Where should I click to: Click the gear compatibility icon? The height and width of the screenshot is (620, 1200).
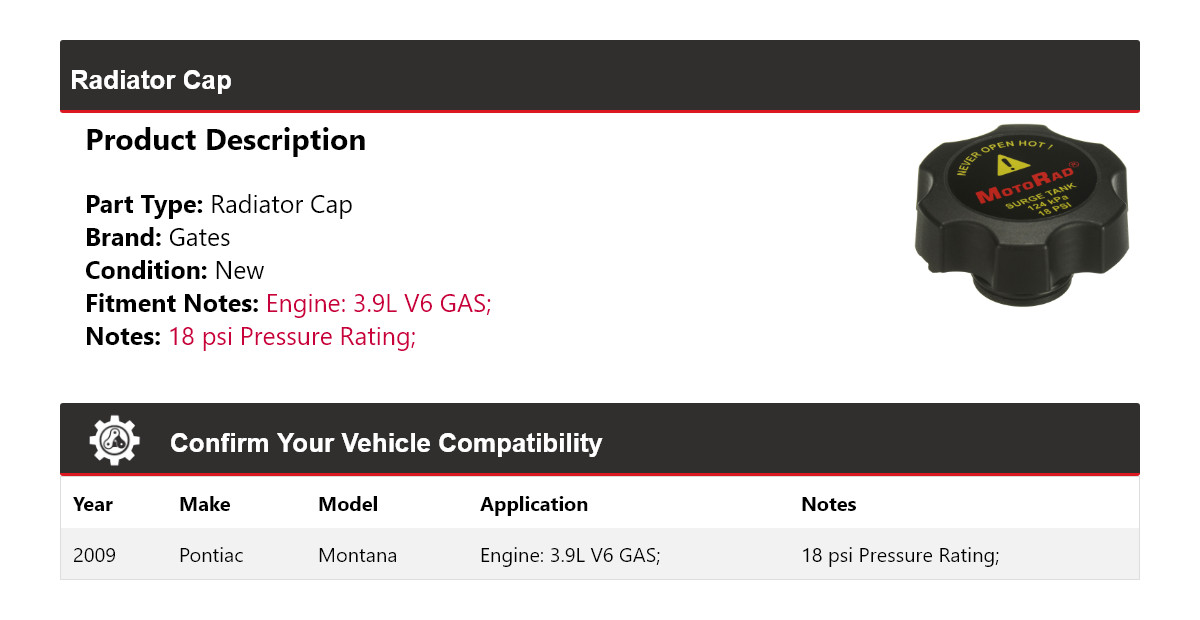pyautogui.click(x=114, y=441)
